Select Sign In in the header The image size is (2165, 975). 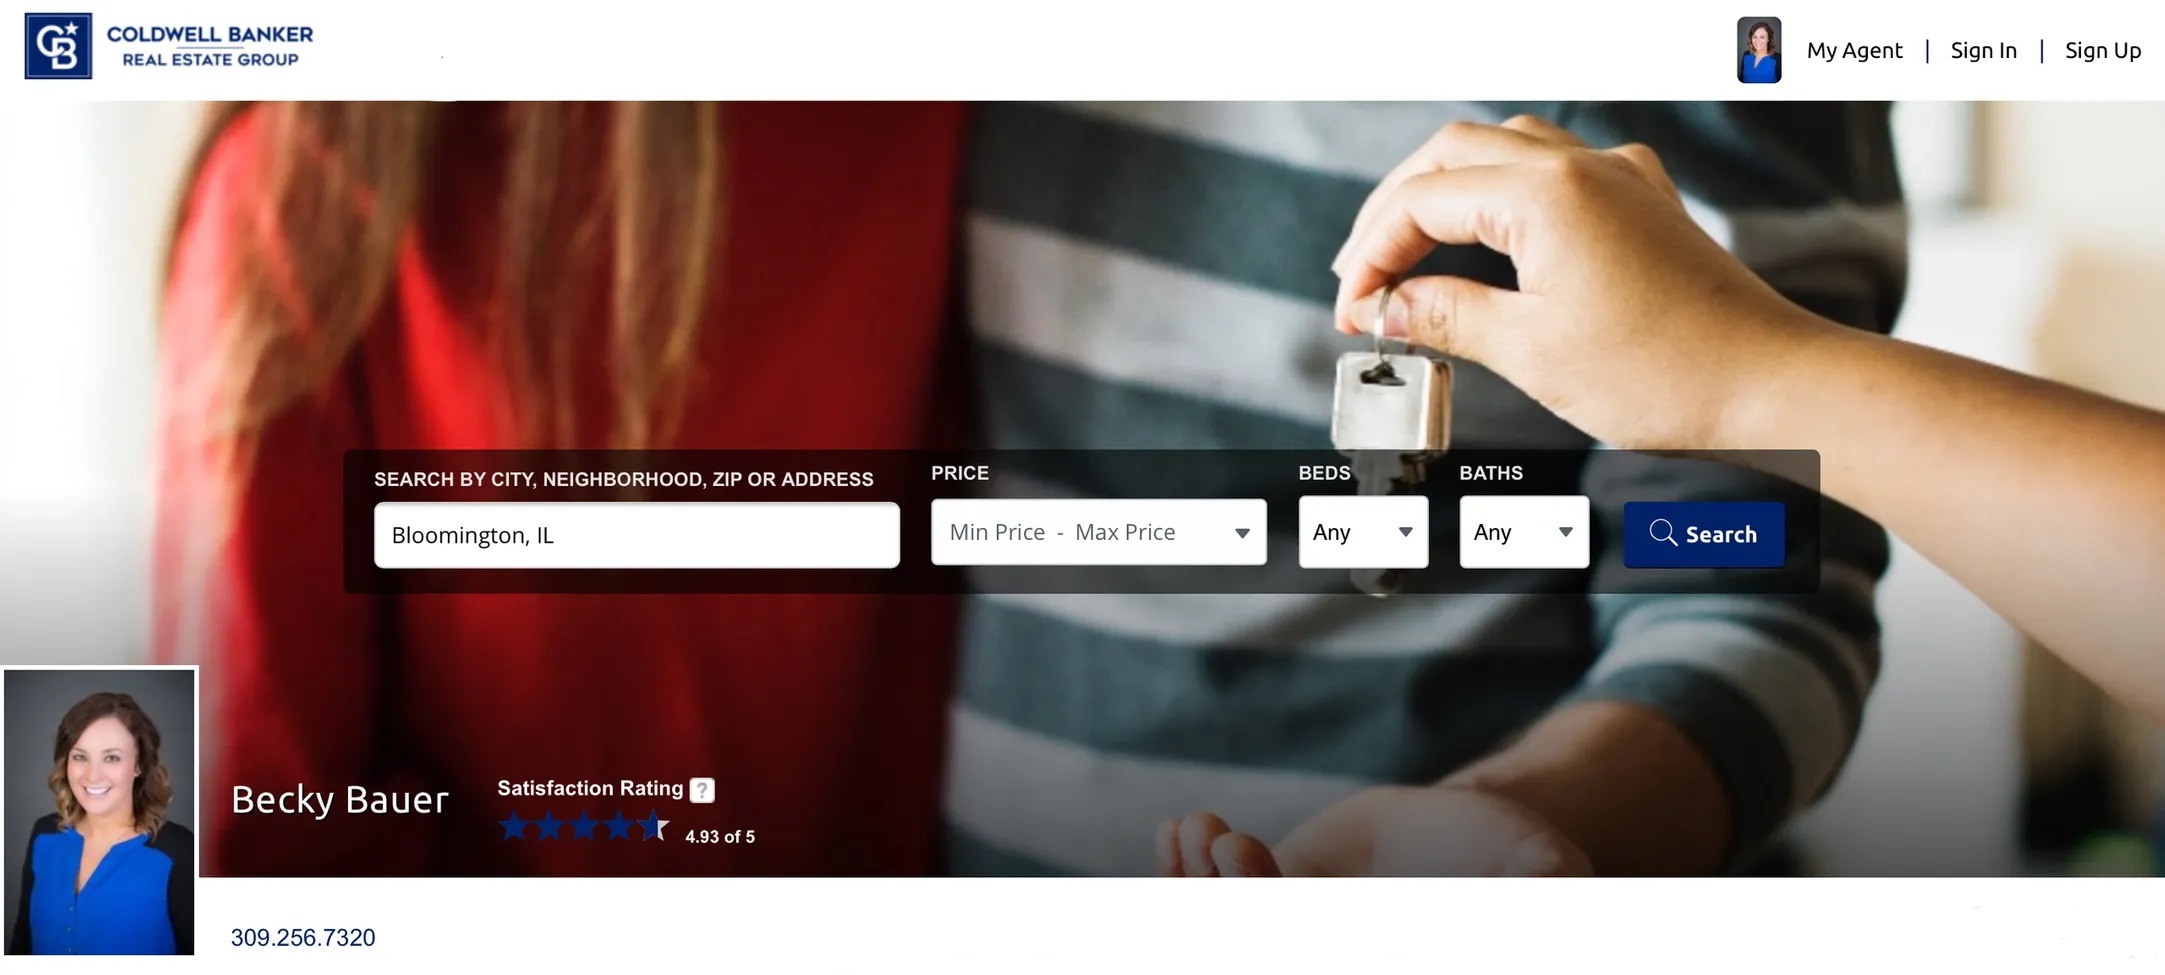coord(1983,50)
